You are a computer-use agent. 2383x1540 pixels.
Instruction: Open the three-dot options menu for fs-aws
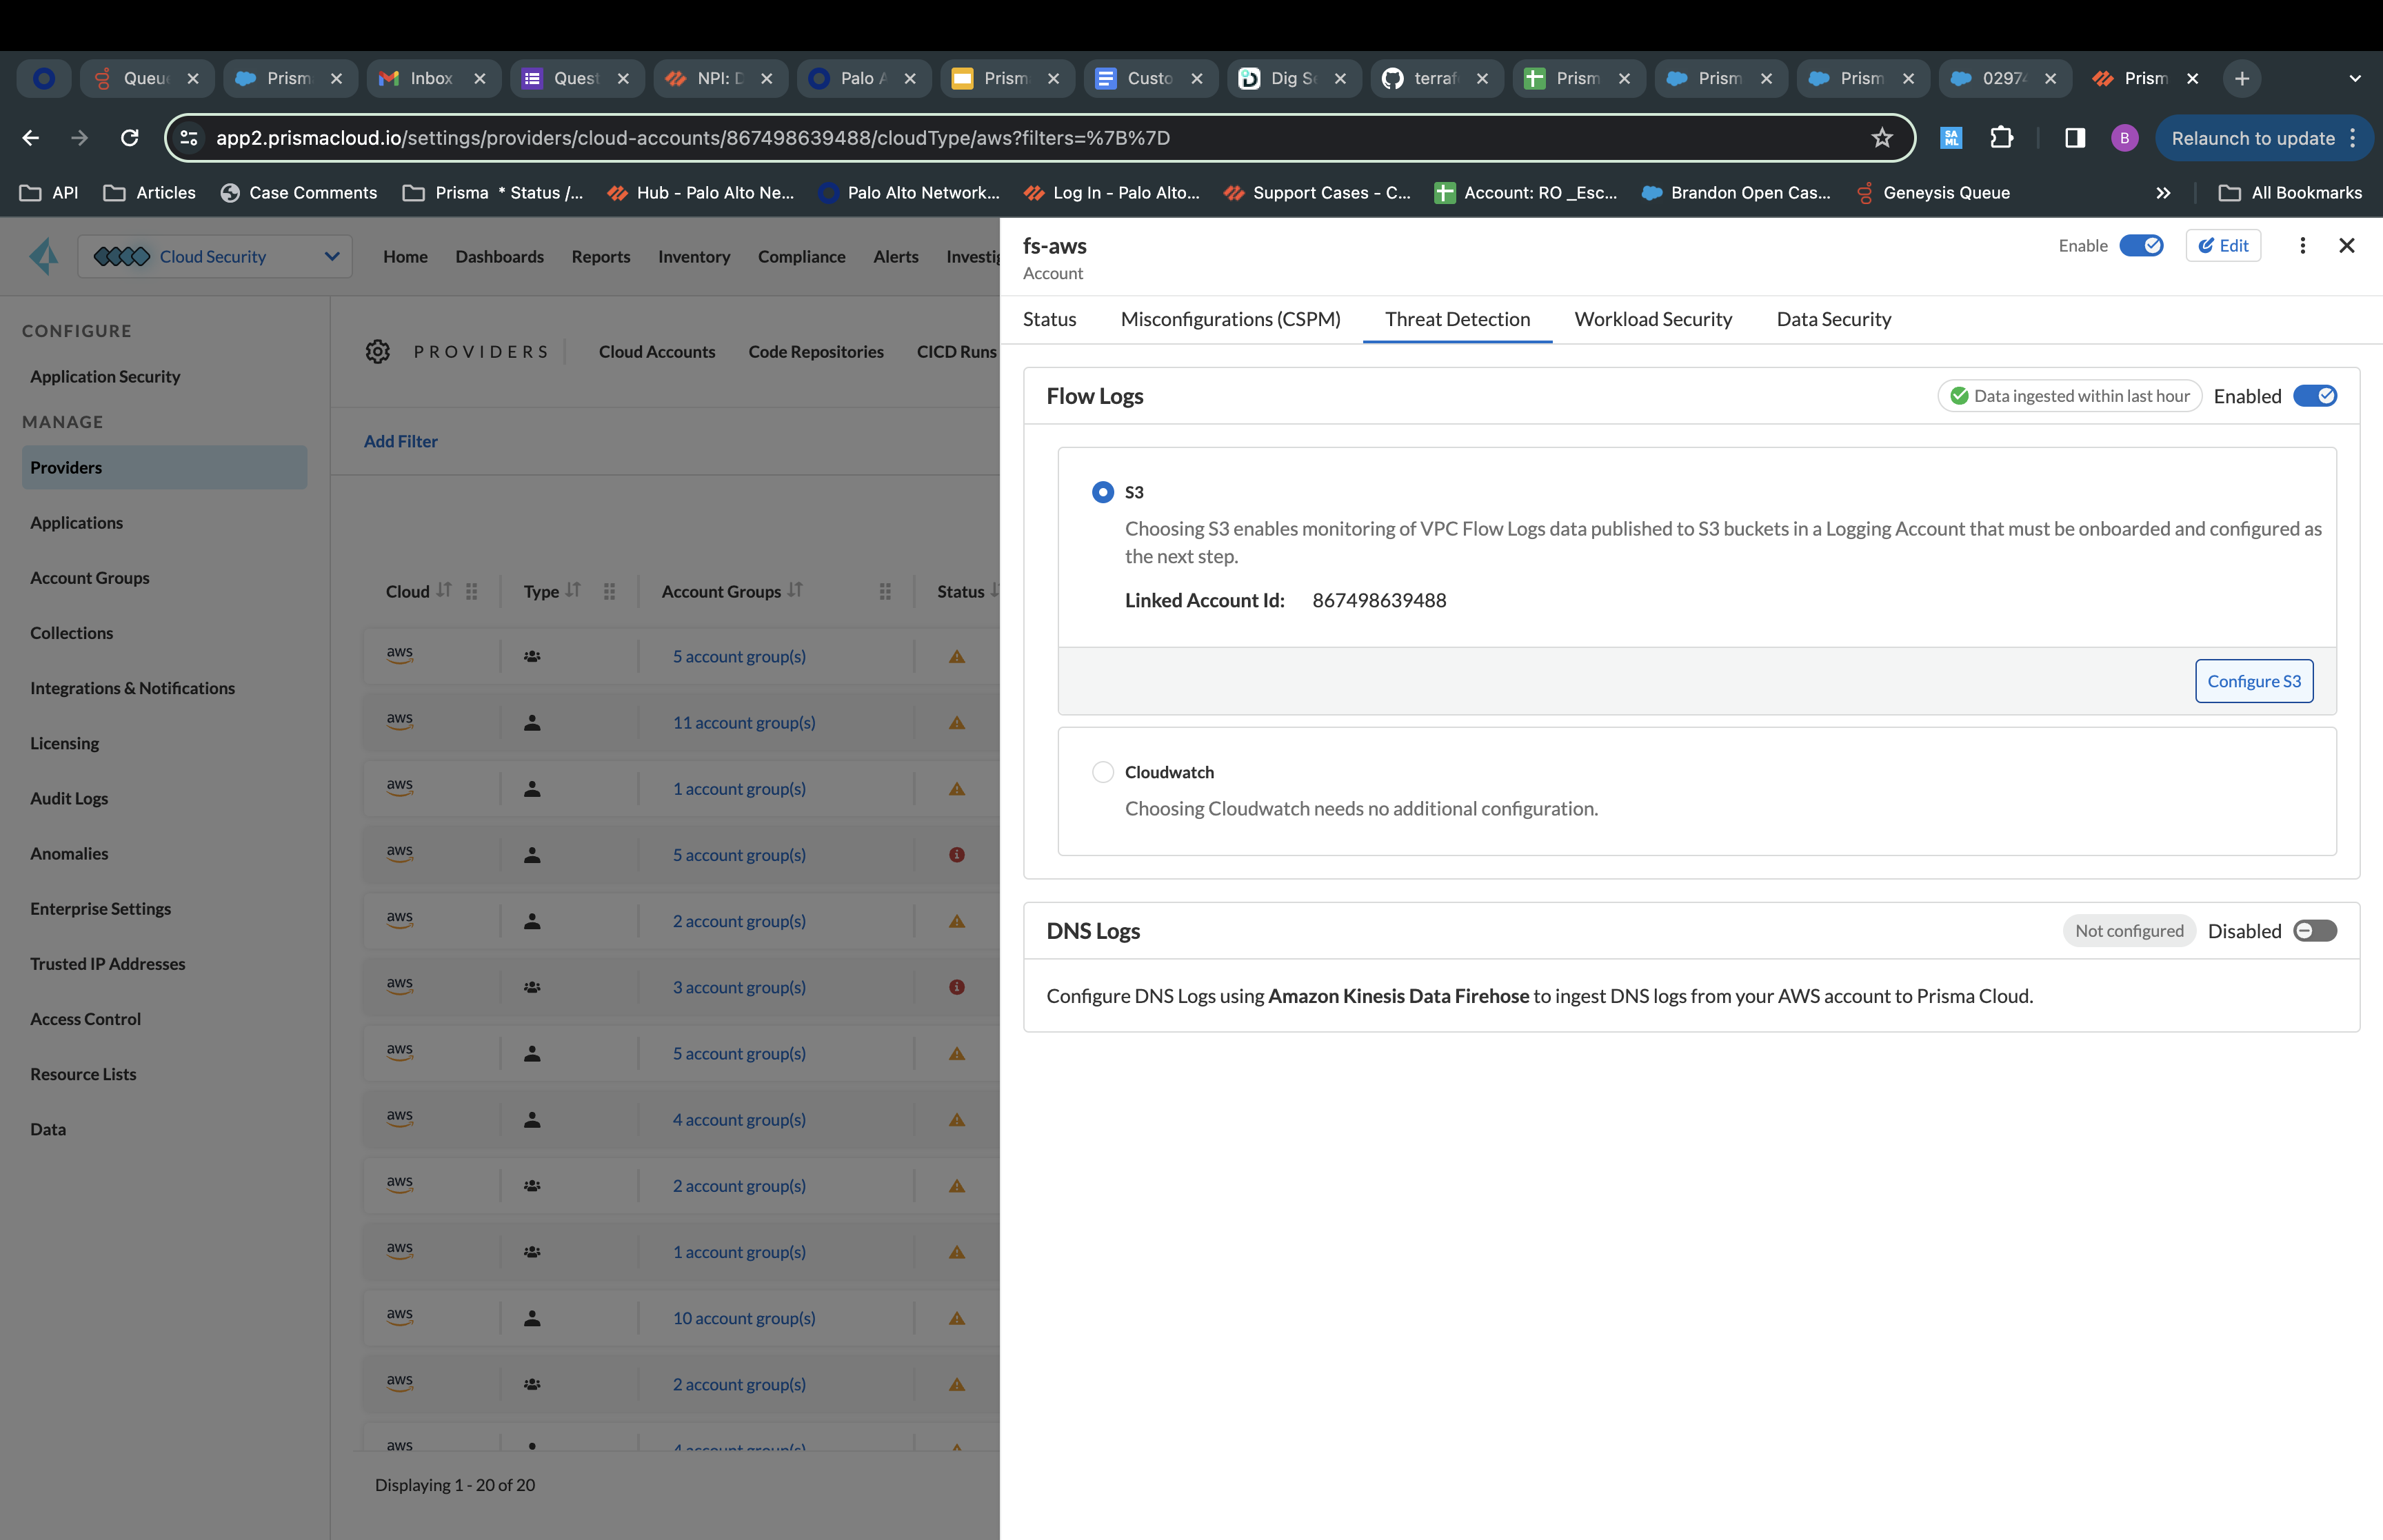click(2302, 246)
